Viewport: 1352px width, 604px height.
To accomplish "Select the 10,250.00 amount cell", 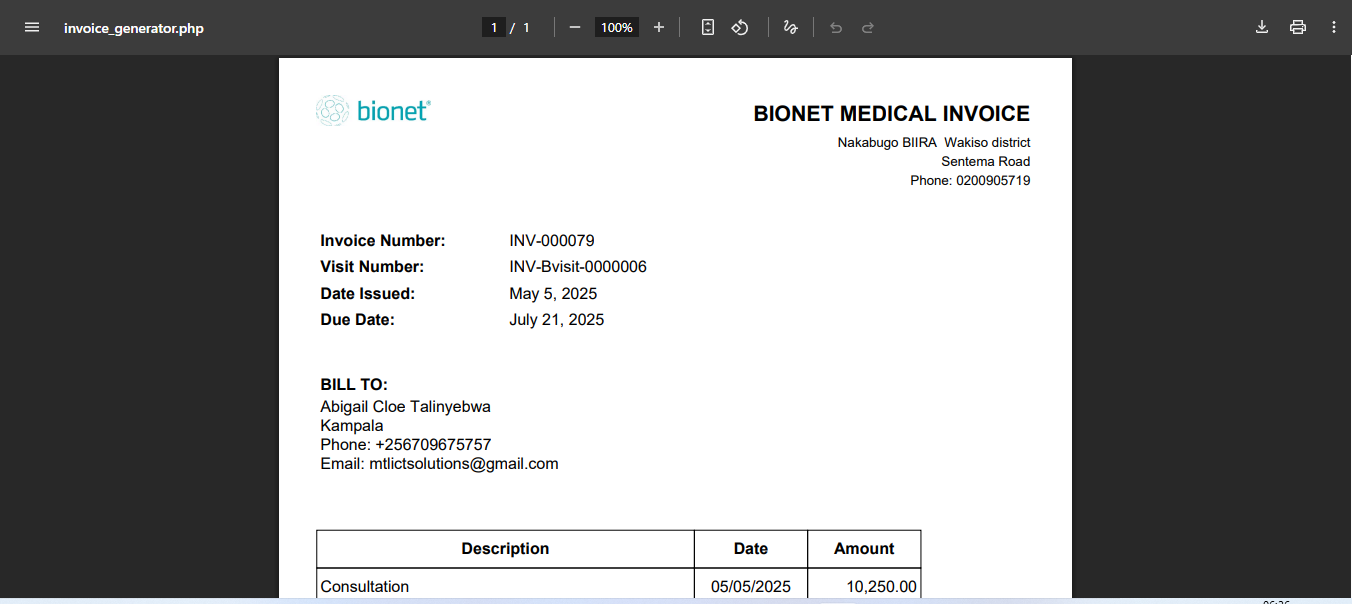I will point(864,586).
